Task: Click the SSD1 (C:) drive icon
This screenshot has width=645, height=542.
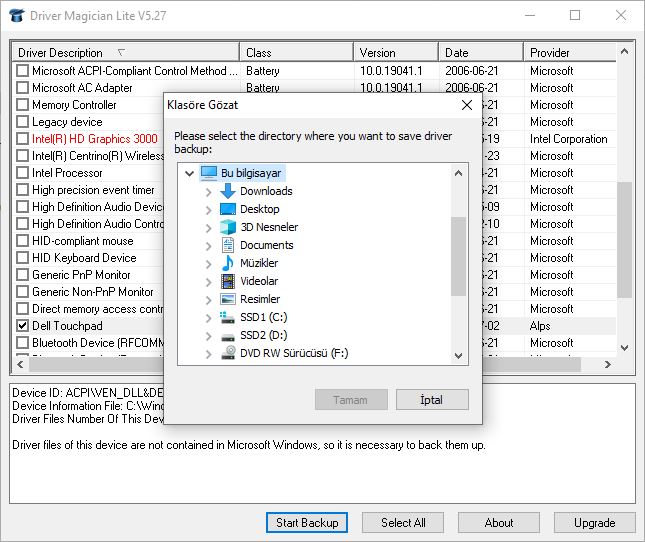Action: click(x=227, y=317)
